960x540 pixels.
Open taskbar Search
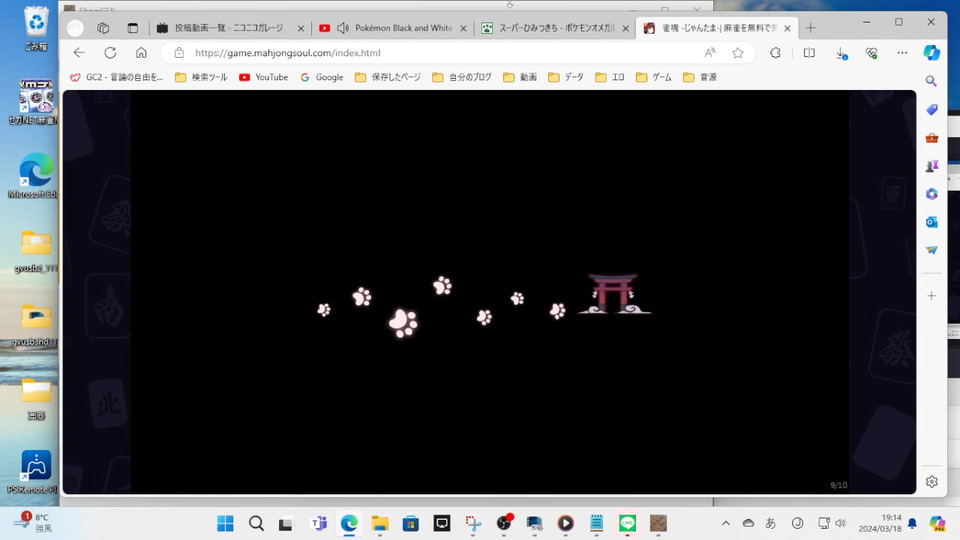(x=256, y=523)
